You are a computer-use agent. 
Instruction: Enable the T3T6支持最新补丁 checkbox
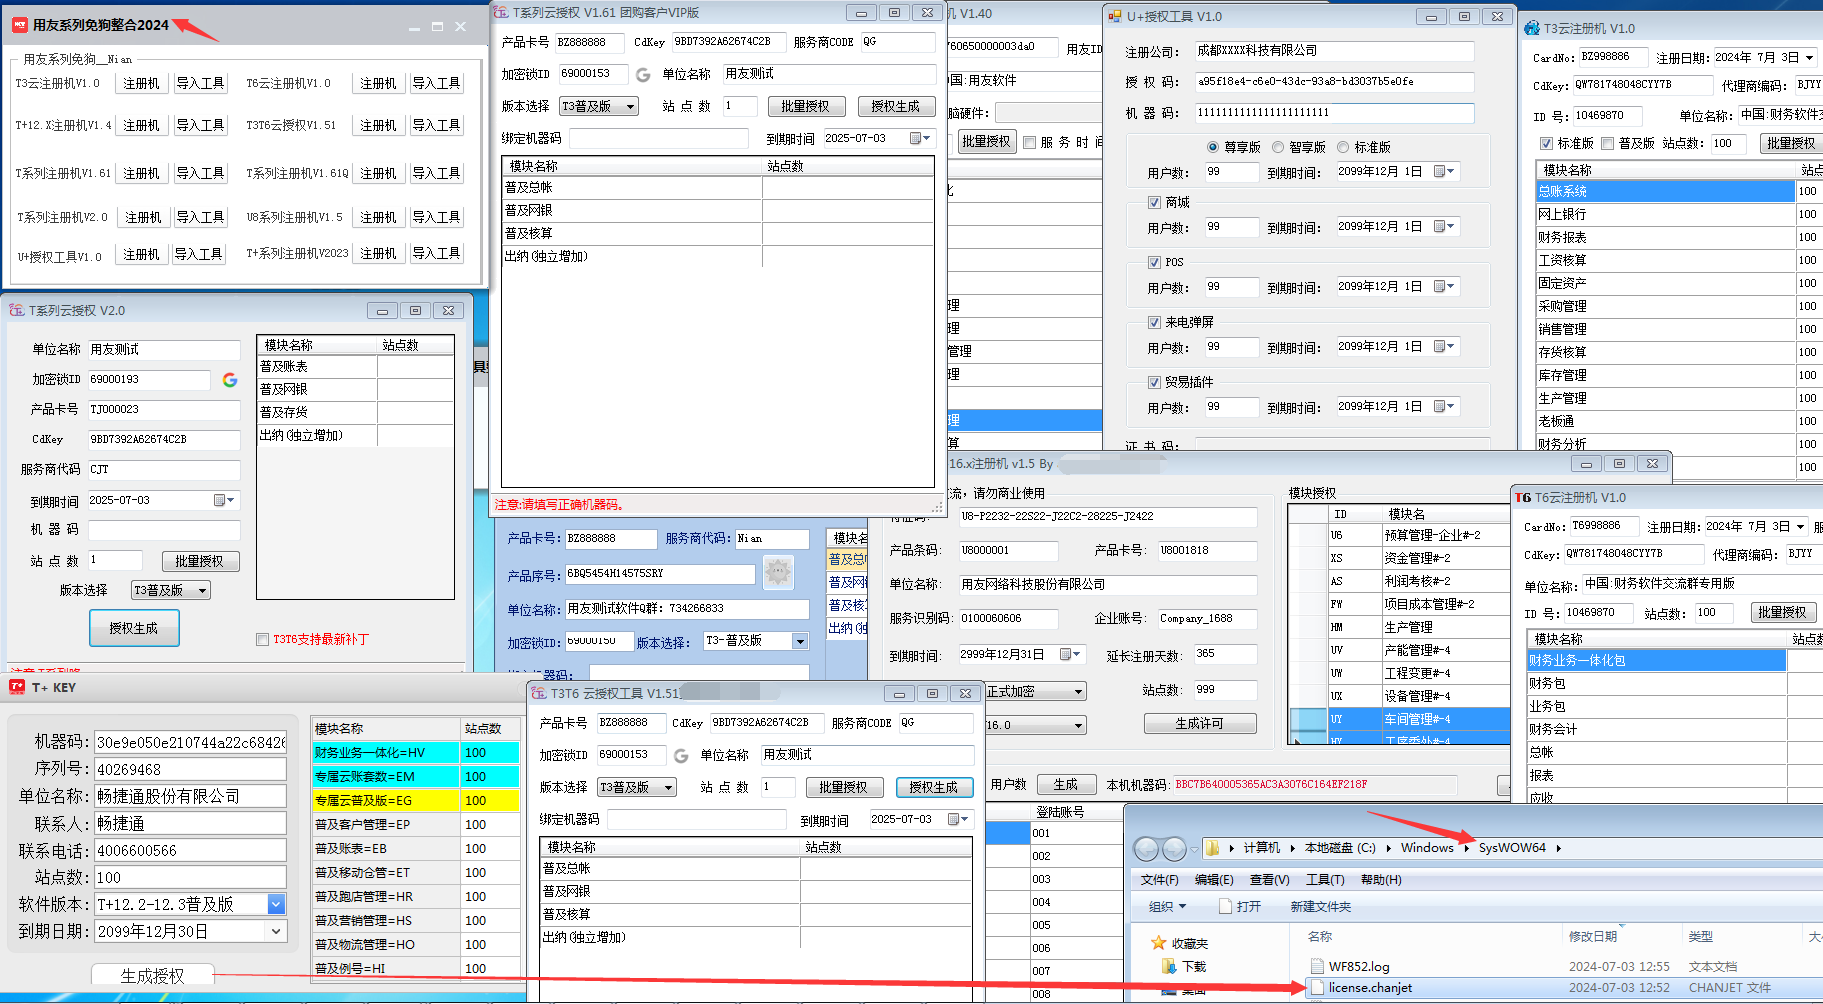pyautogui.click(x=263, y=640)
